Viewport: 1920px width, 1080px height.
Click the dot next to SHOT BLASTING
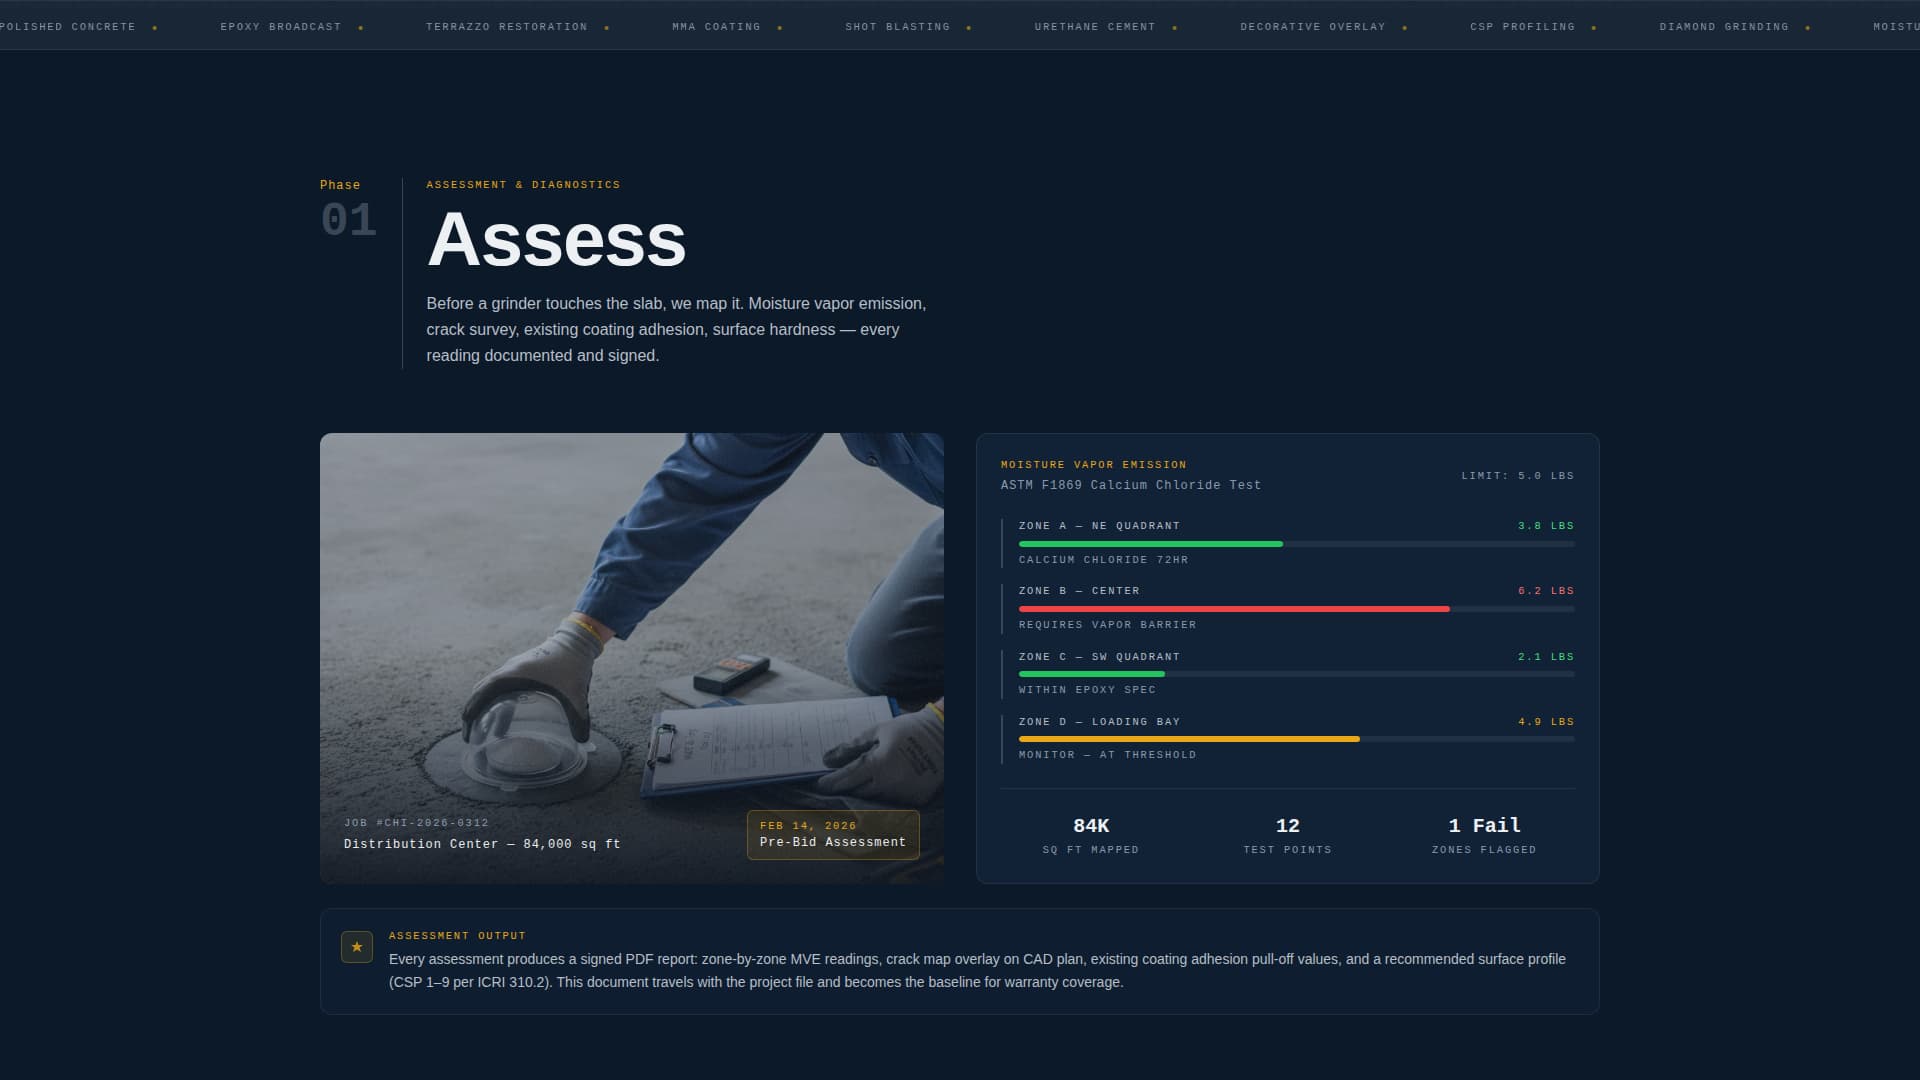click(967, 27)
